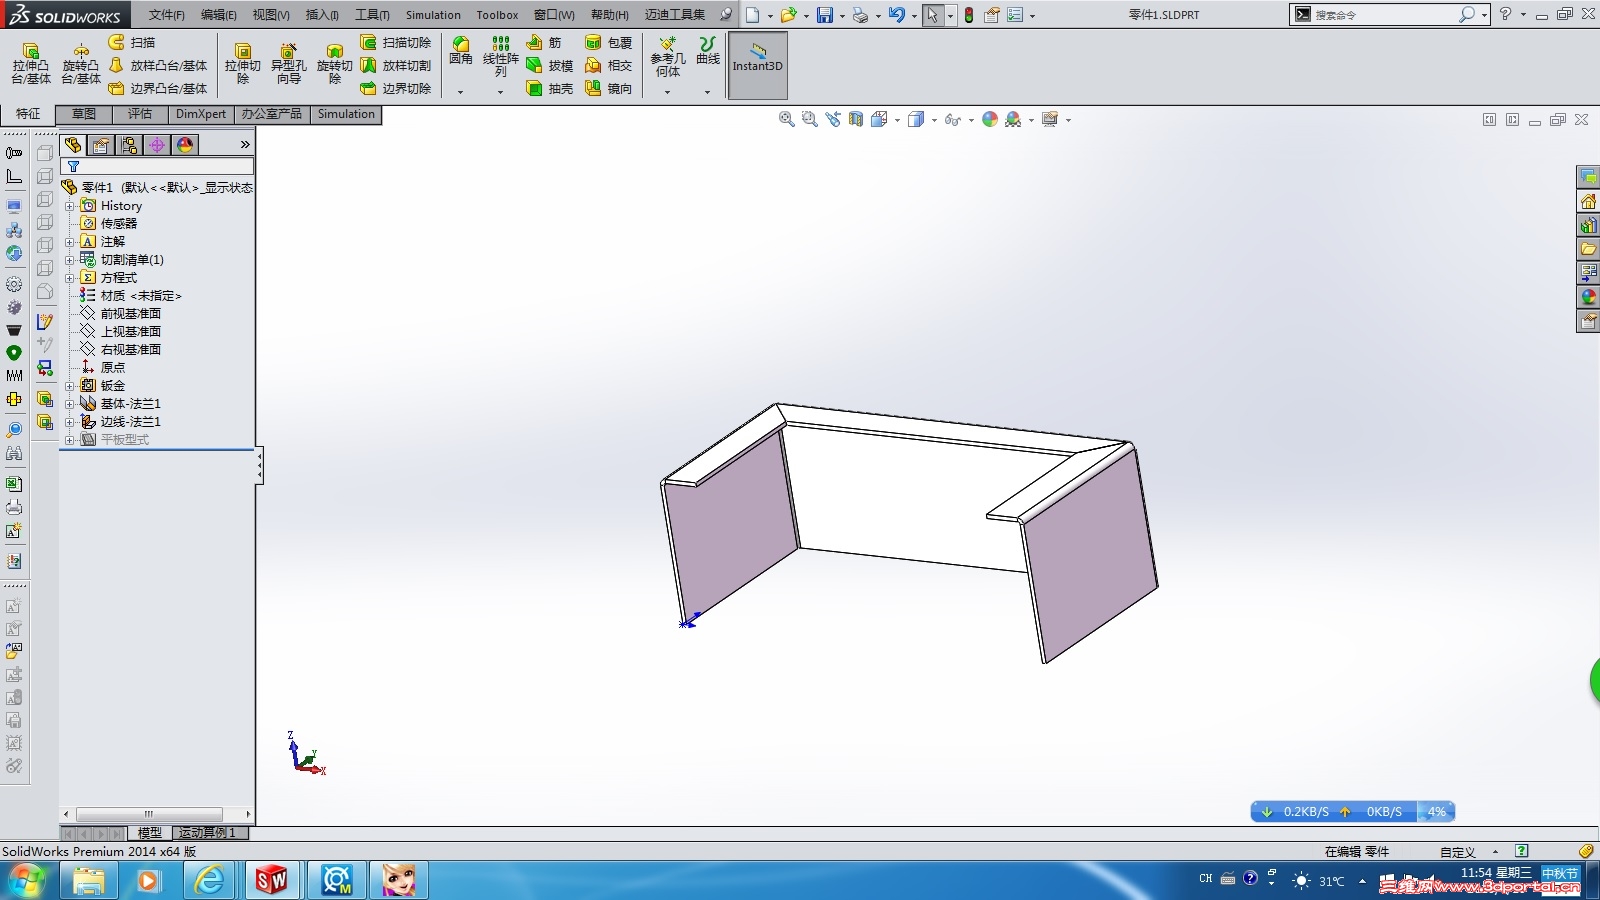Switch to the 运动算例1 motion study tab
Image resolution: width=1600 pixels, height=900 pixels.
[x=208, y=832]
